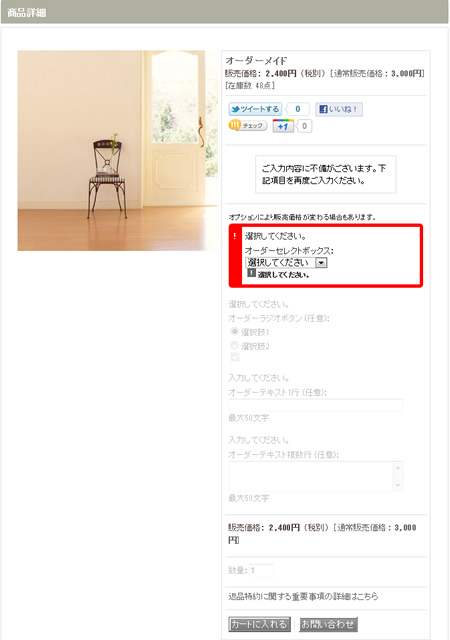This screenshot has height=640, width=450.
Task: Click the オーダーテキスト1行 input field
Action: pos(316,405)
